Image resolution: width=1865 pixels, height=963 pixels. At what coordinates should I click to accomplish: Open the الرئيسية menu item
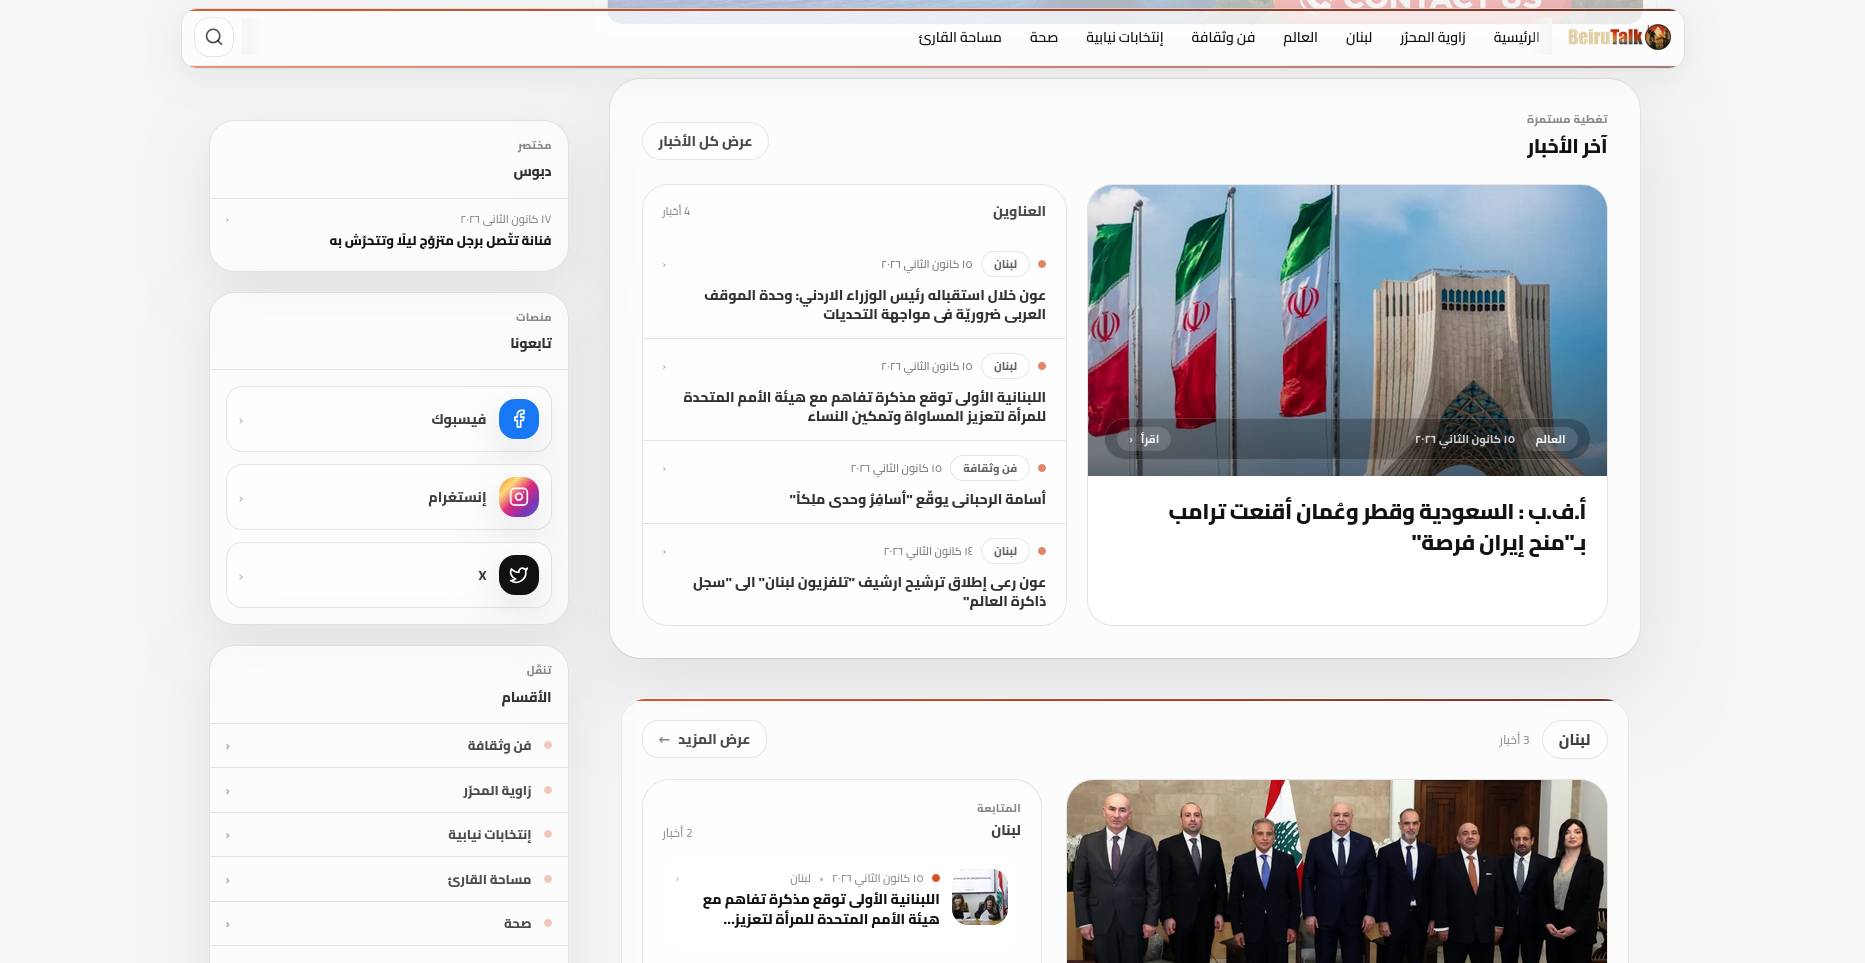tap(1514, 37)
